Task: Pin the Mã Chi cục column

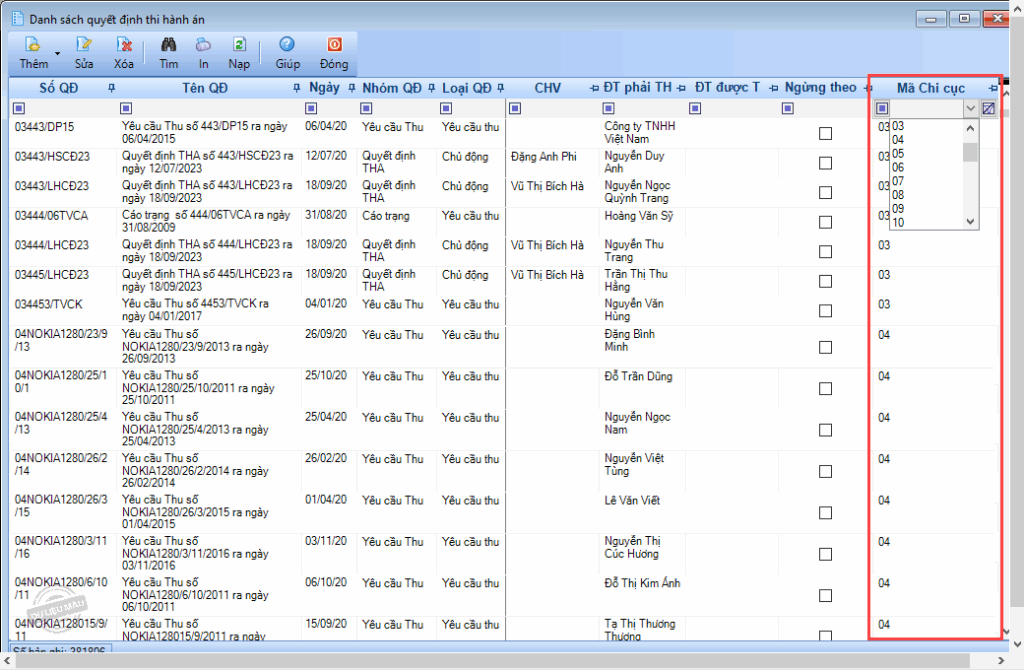Action: click(x=993, y=88)
